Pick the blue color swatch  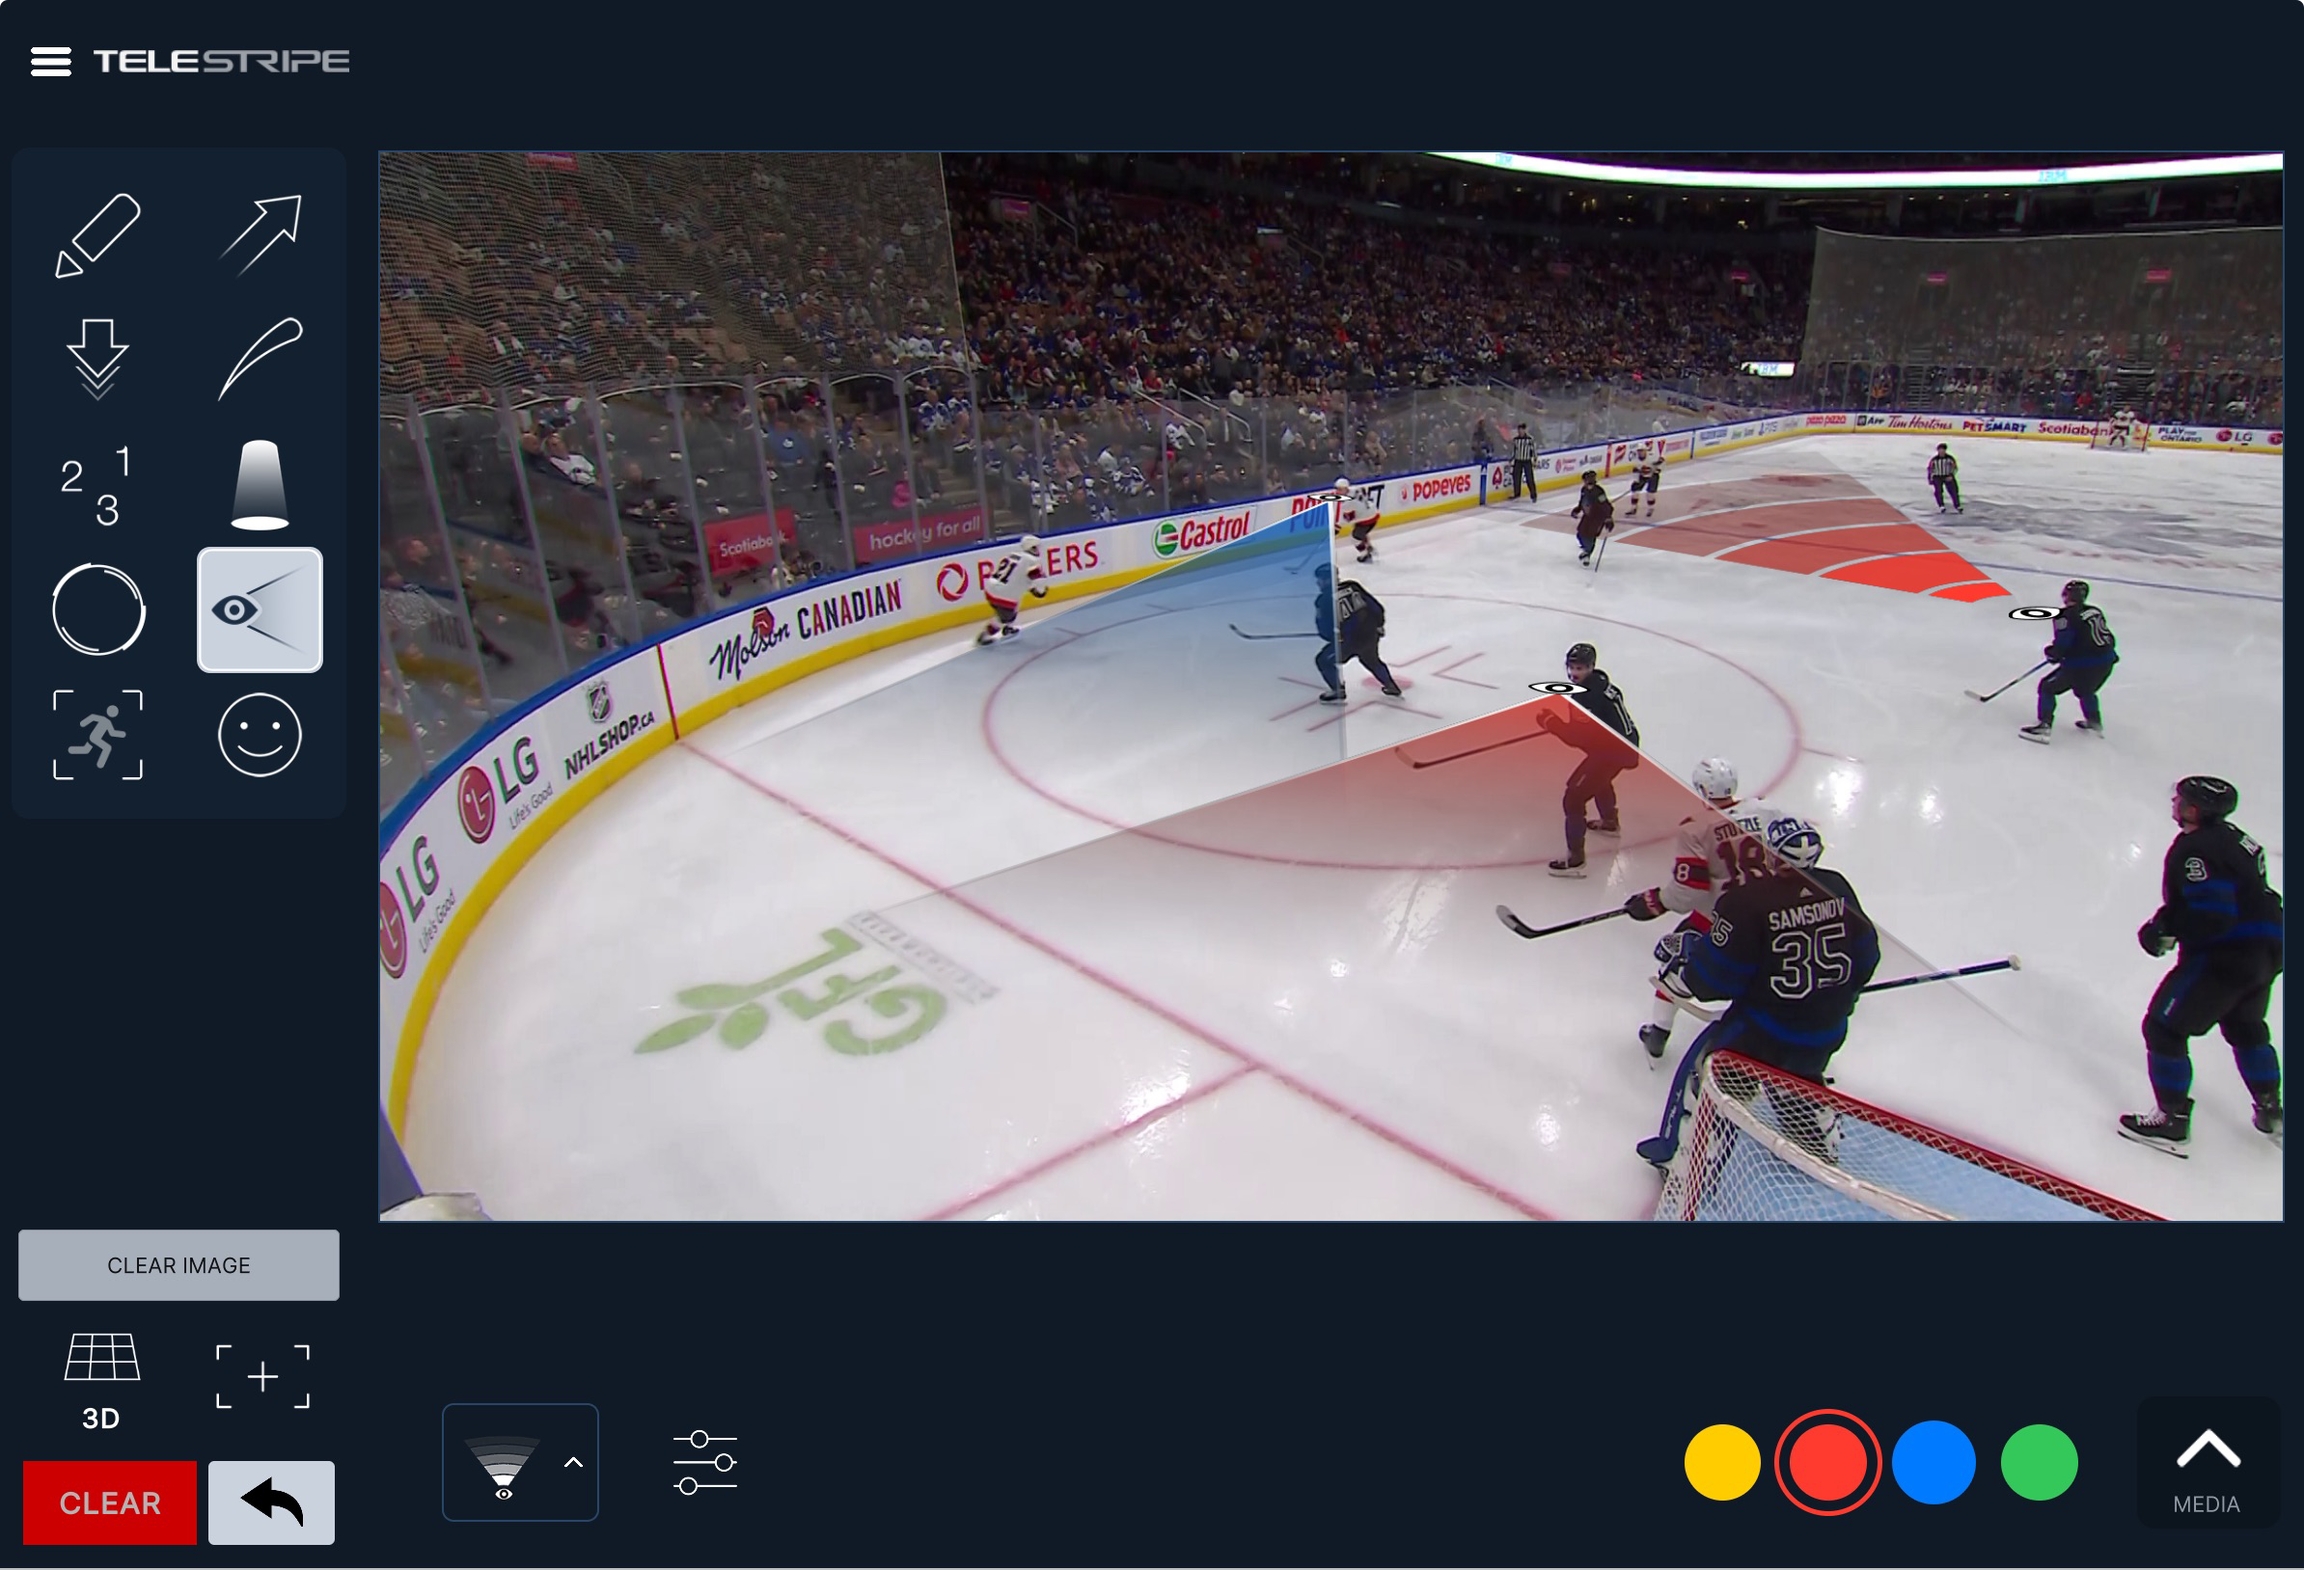tap(1934, 1463)
